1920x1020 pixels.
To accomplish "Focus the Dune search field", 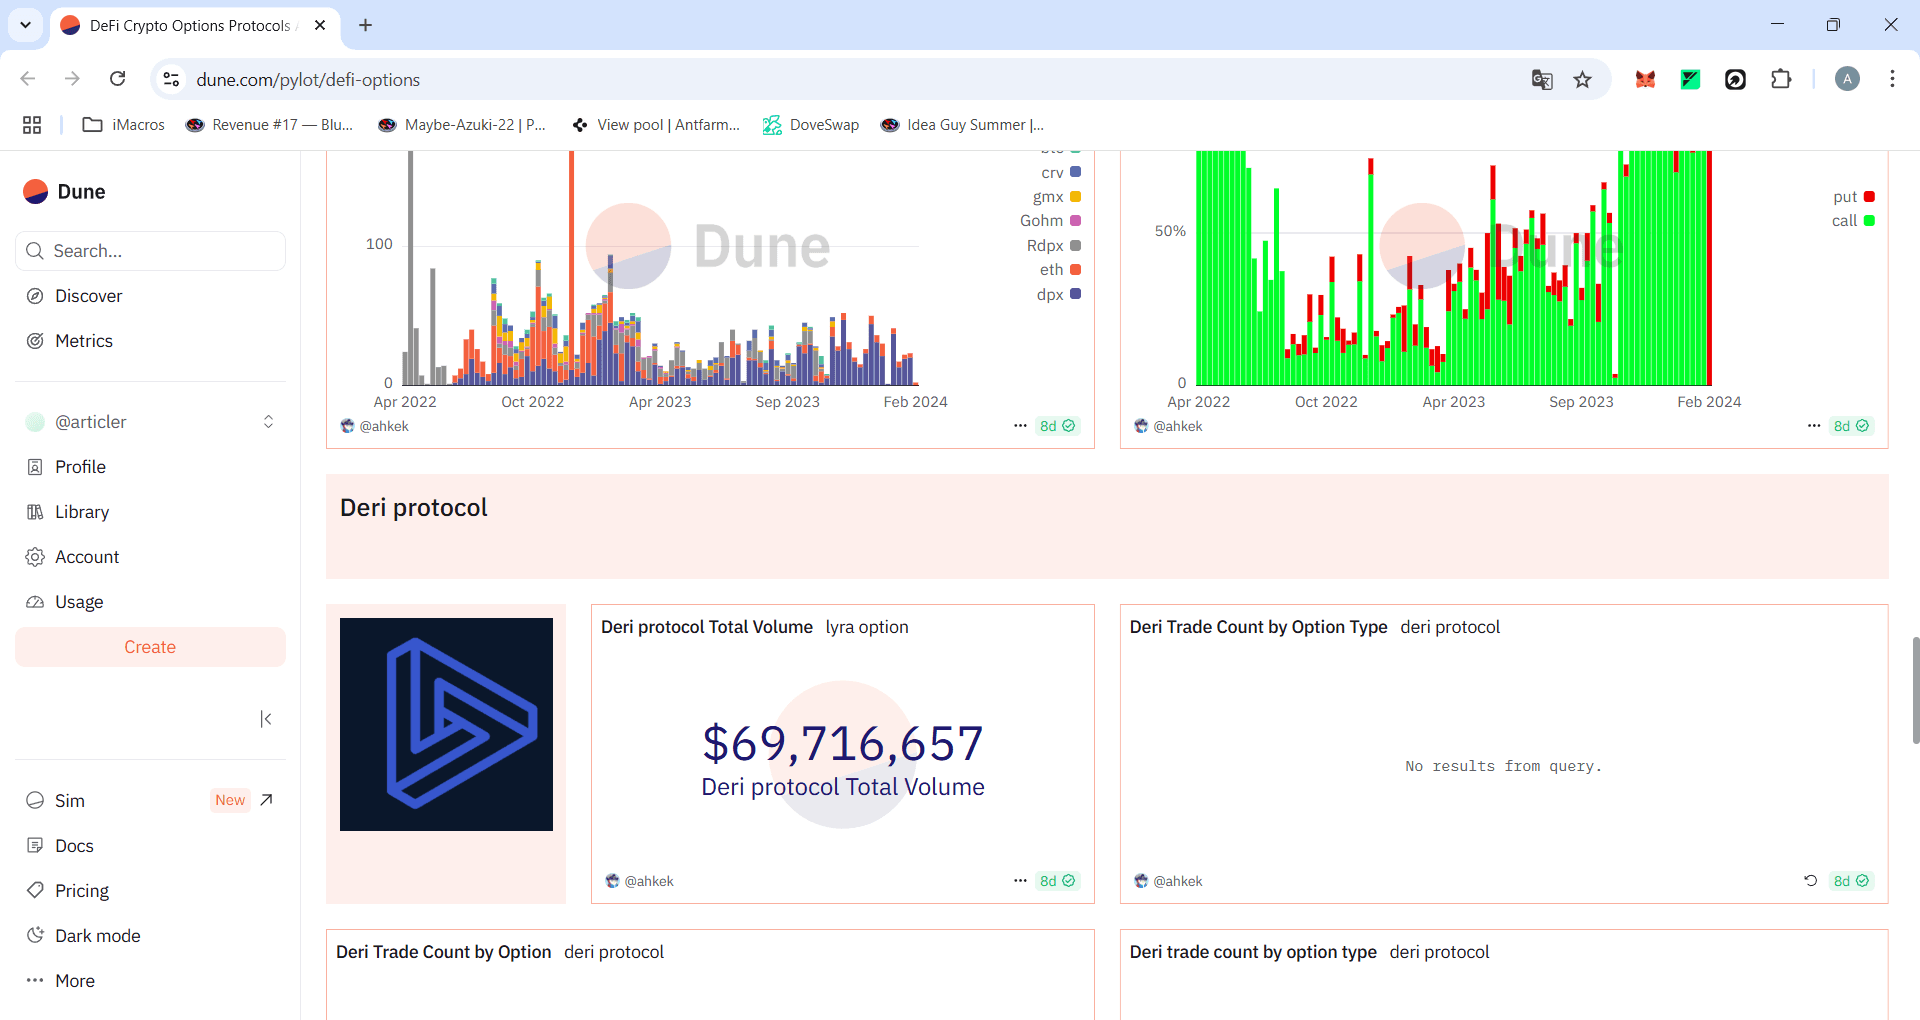I will (x=150, y=251).
